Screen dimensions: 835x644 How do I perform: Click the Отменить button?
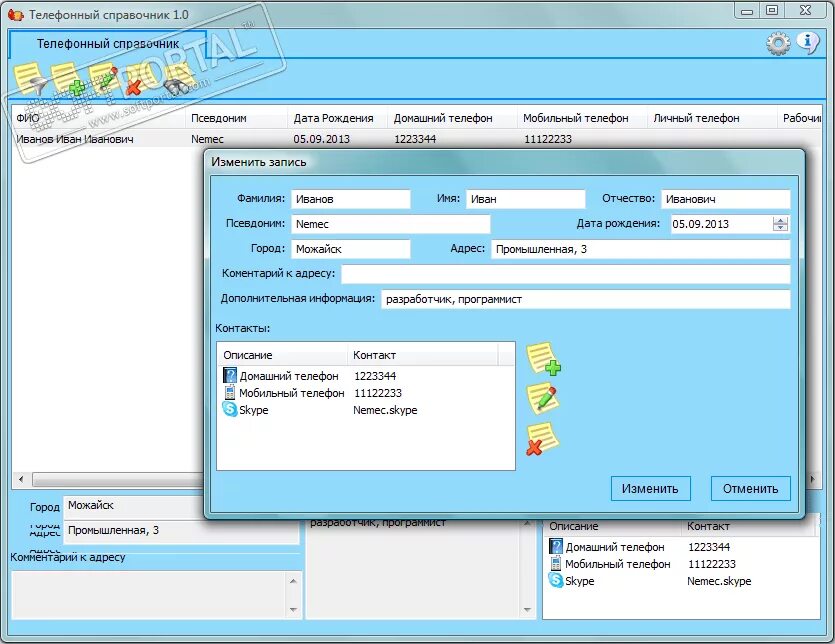click(x=750, y=488)
